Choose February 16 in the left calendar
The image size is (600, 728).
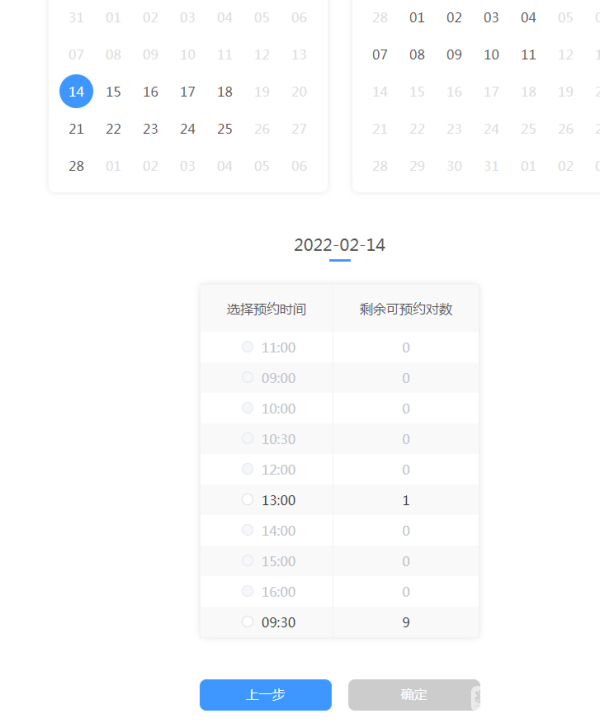pos(150,92)
